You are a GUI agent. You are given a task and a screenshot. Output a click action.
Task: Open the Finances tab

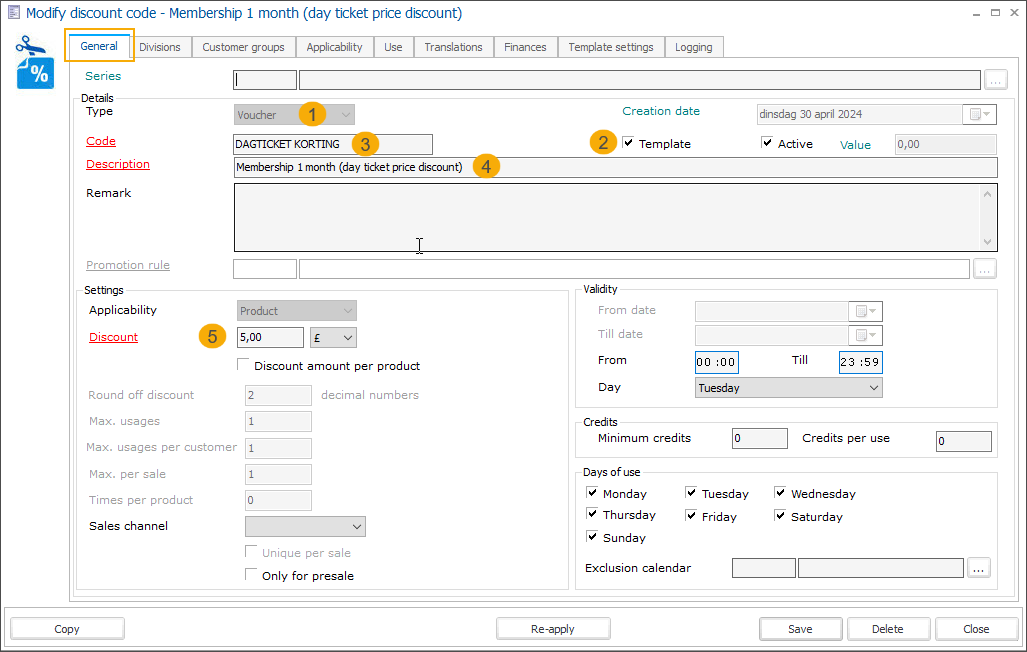[525, 47]
